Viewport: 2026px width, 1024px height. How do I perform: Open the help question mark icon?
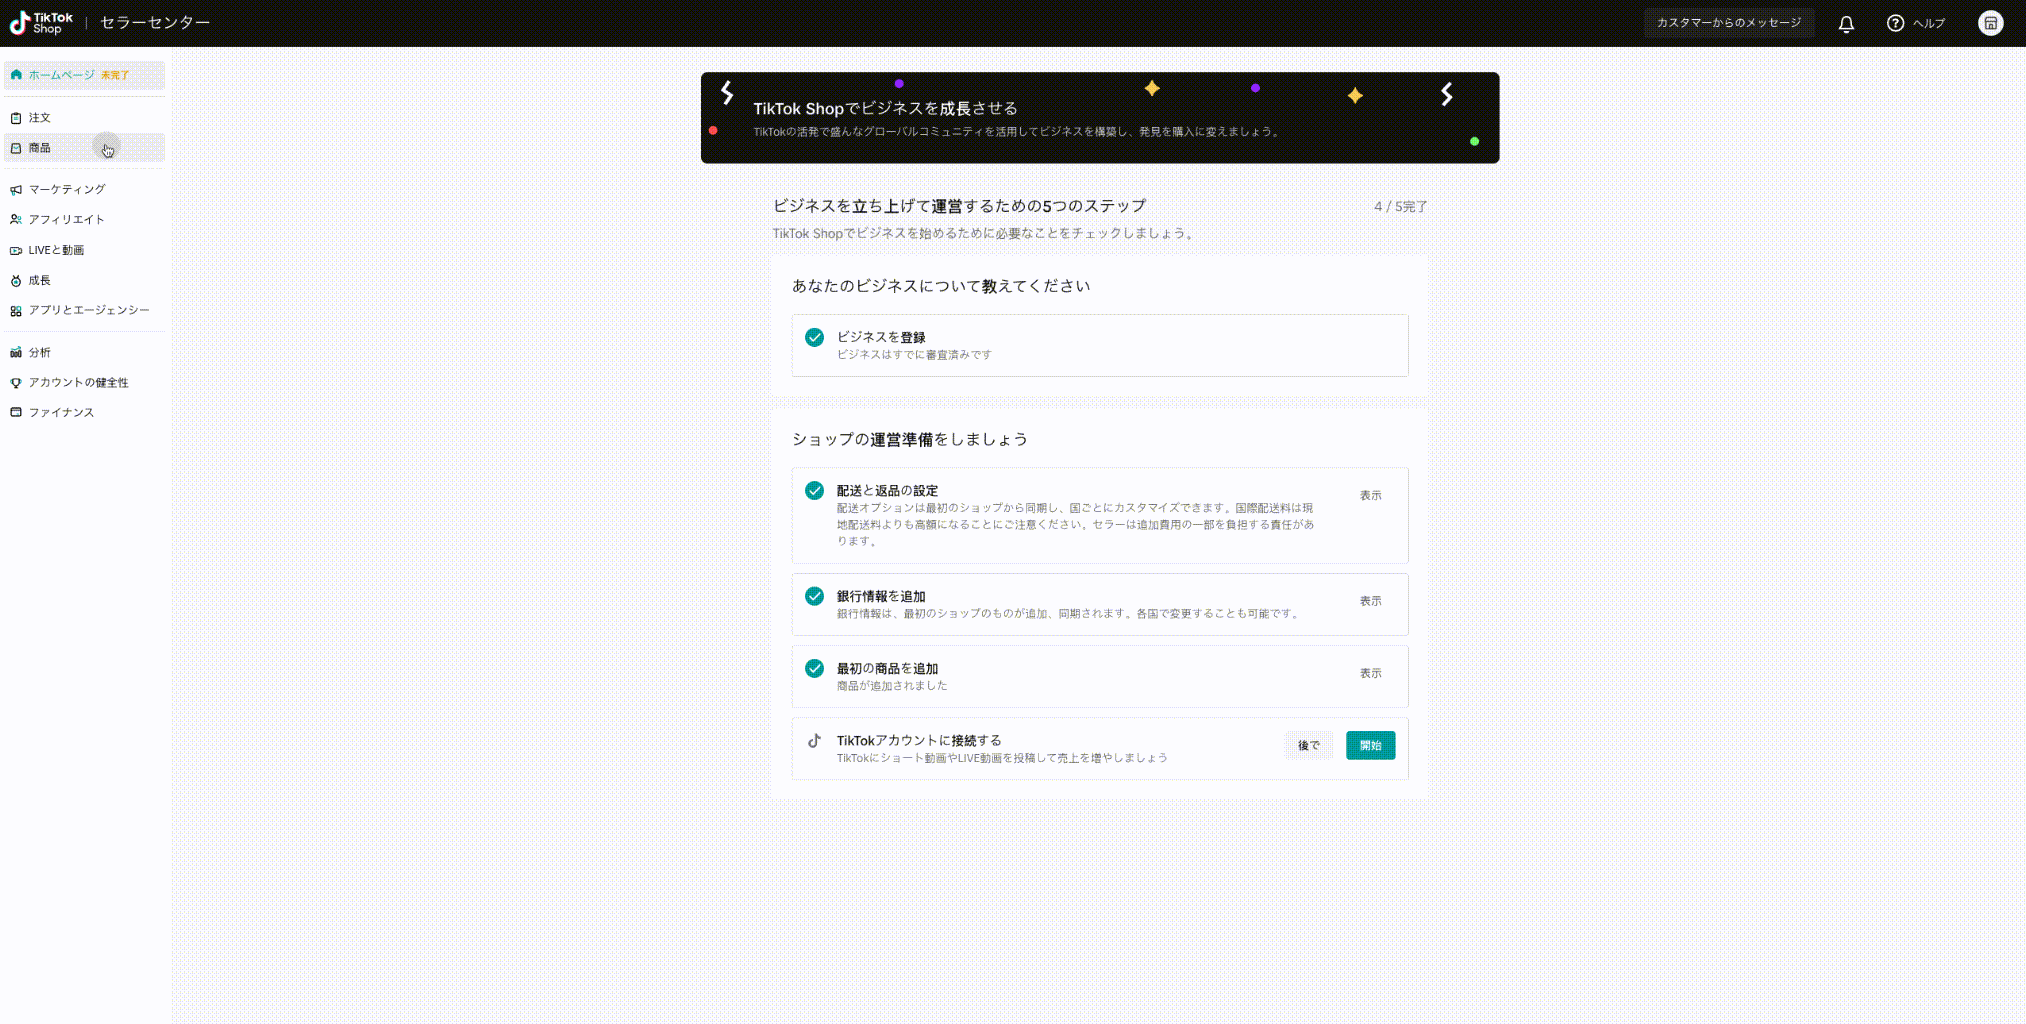tap(1895, 23)
